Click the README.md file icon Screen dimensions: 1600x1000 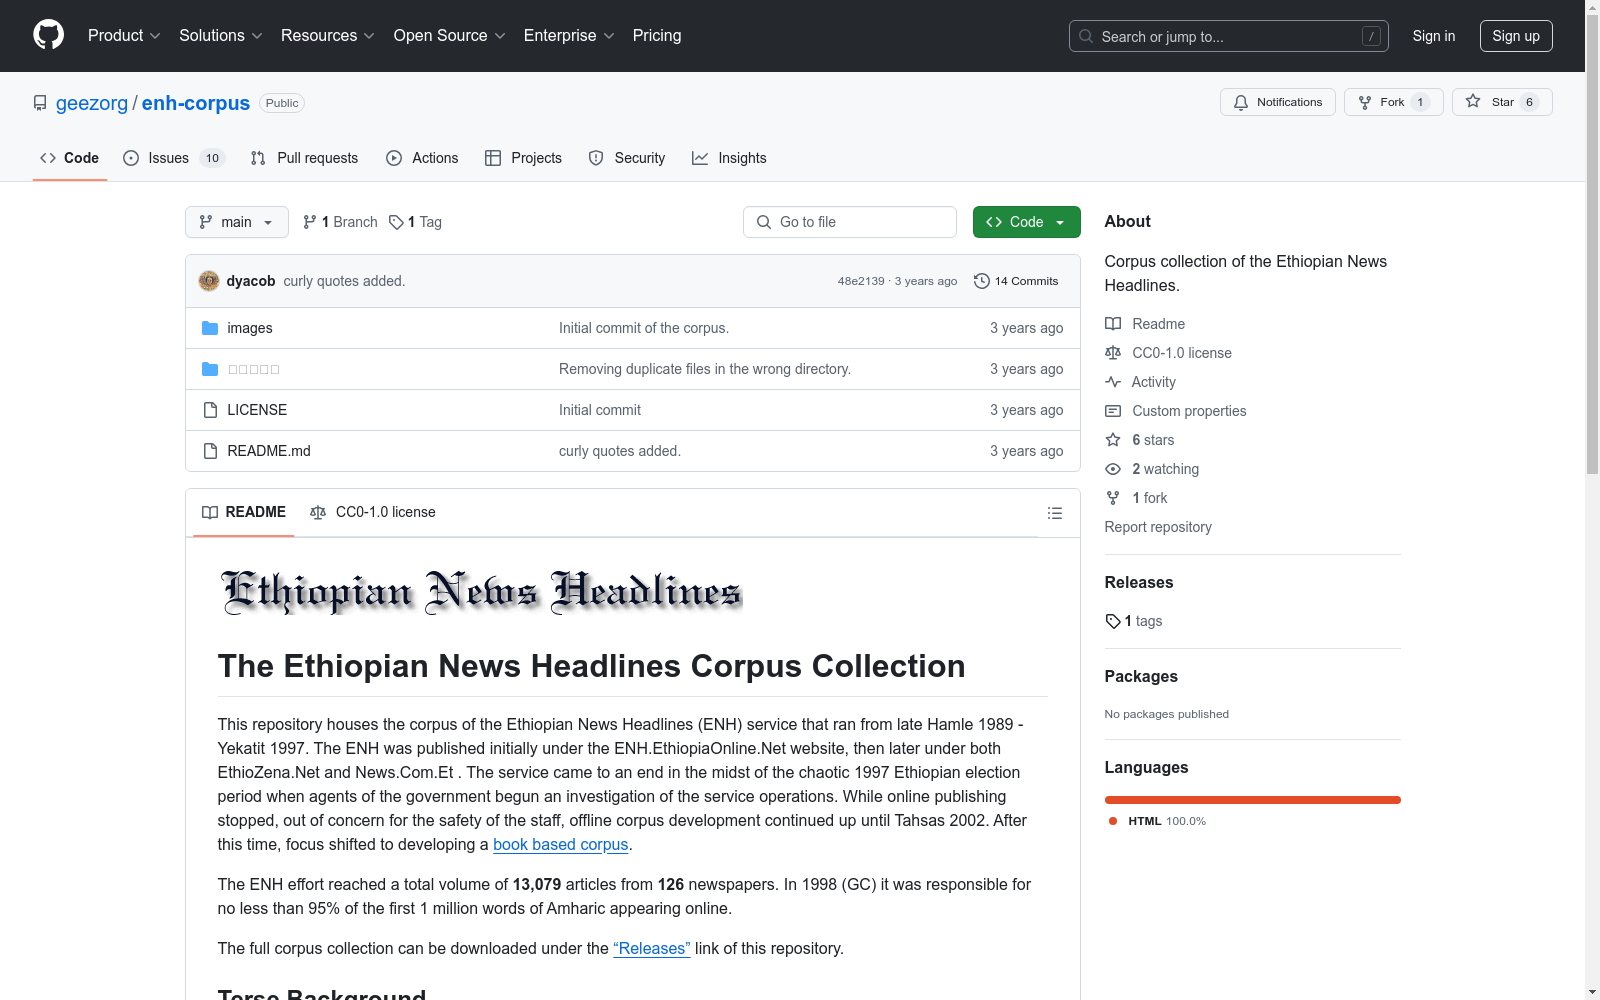(210, 451)
